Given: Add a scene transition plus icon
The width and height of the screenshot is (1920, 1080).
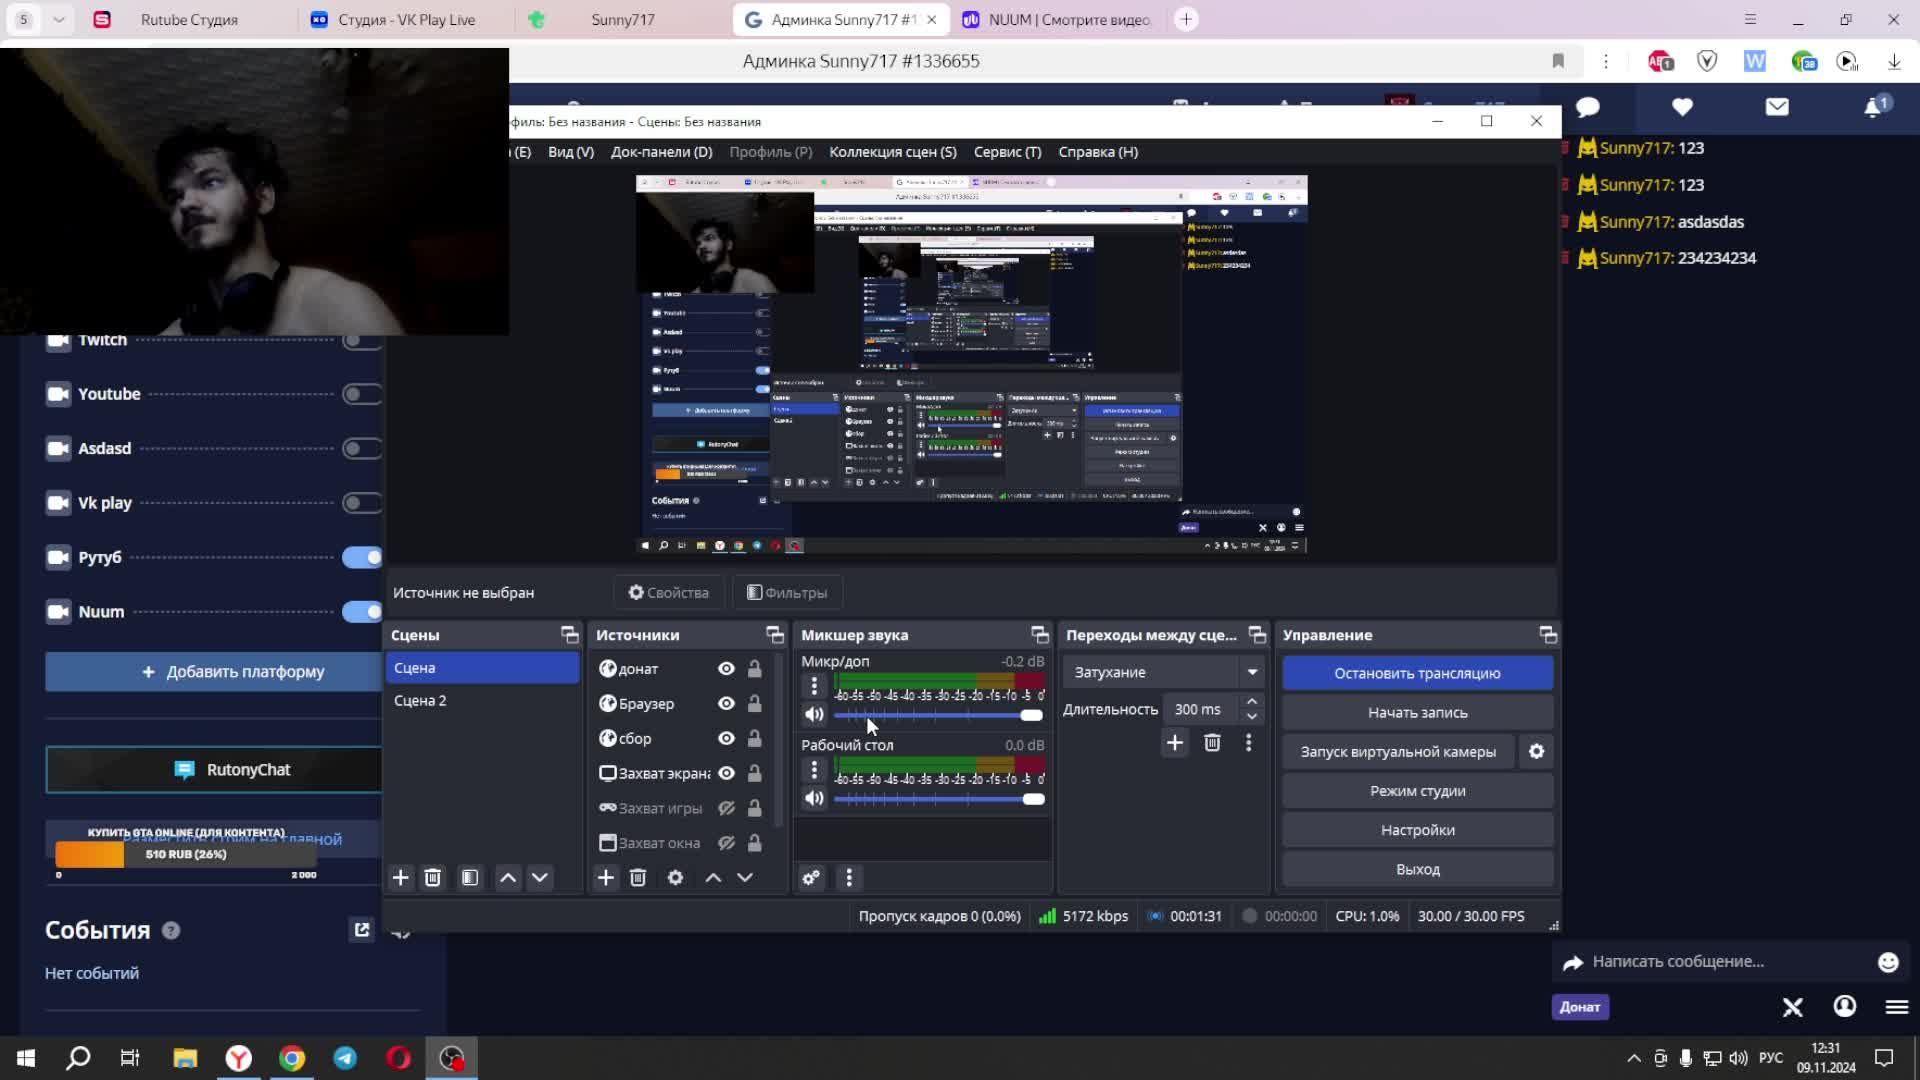Looking at the screenshot, I should (1175, 743).
